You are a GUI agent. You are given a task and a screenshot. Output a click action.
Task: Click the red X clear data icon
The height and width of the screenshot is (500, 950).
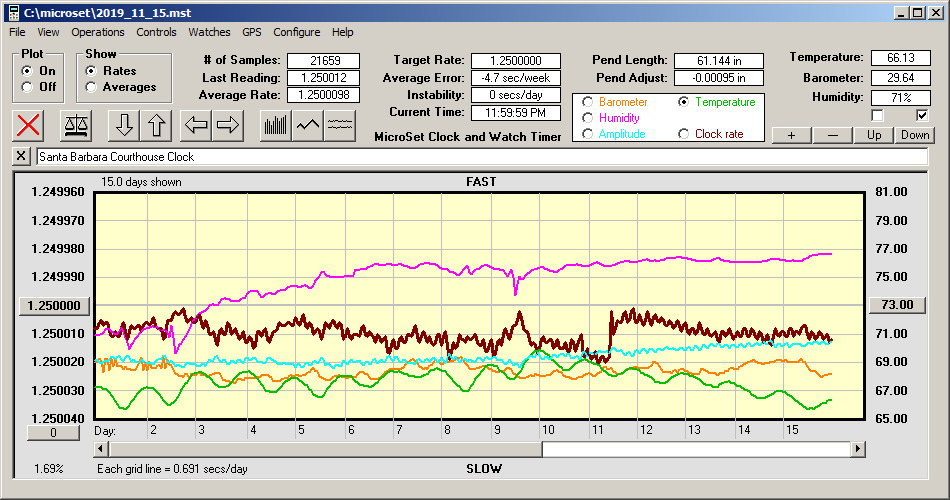pos(28,125)
